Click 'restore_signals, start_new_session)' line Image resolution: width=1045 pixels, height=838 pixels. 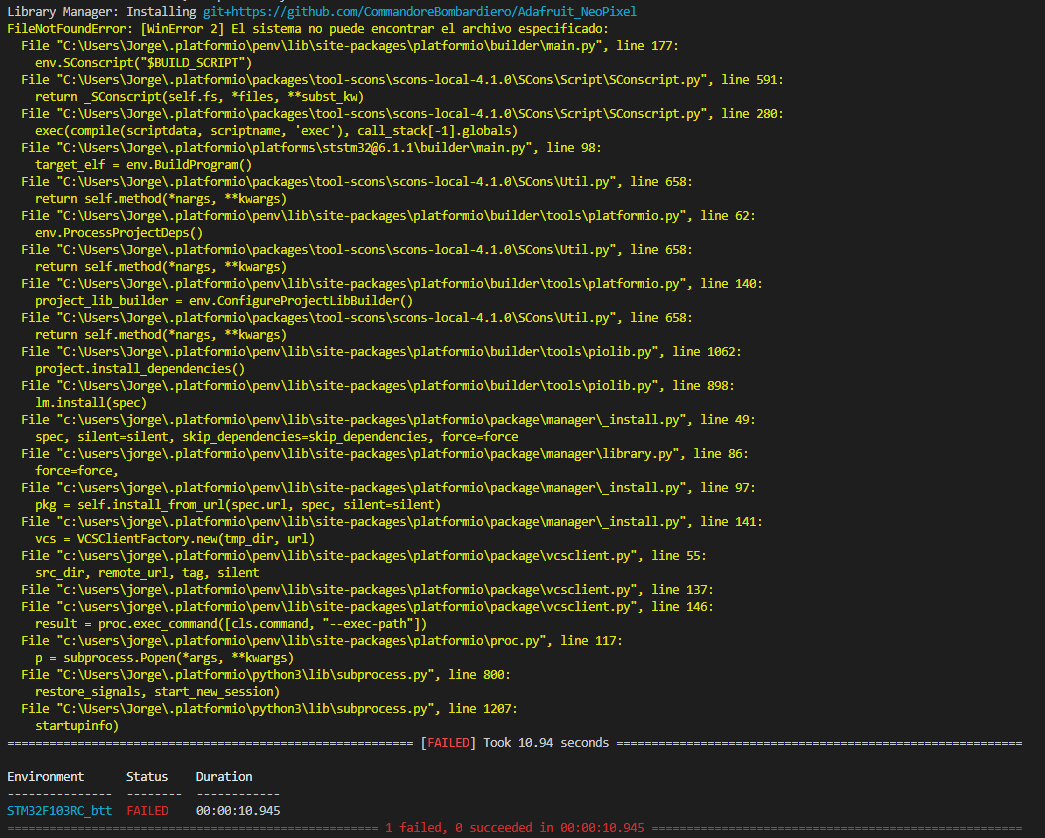click(157, 692)
